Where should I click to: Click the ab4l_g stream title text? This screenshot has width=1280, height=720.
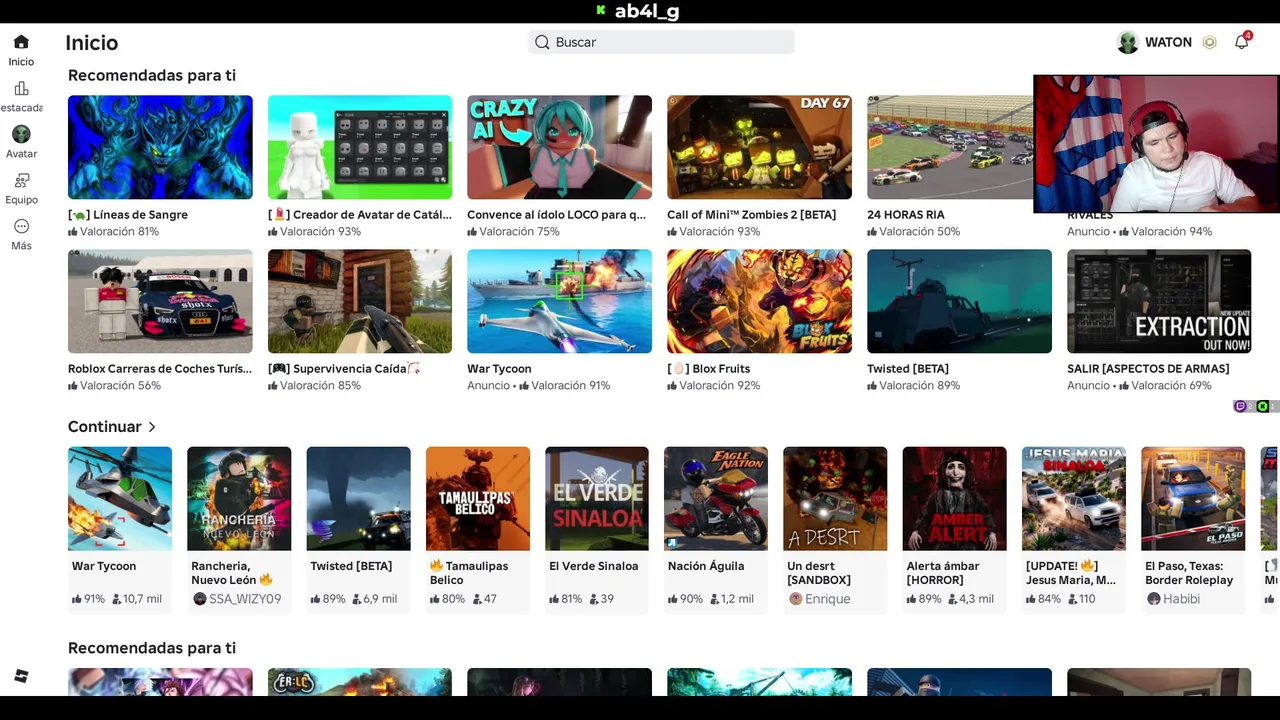[x=647, y=11]
